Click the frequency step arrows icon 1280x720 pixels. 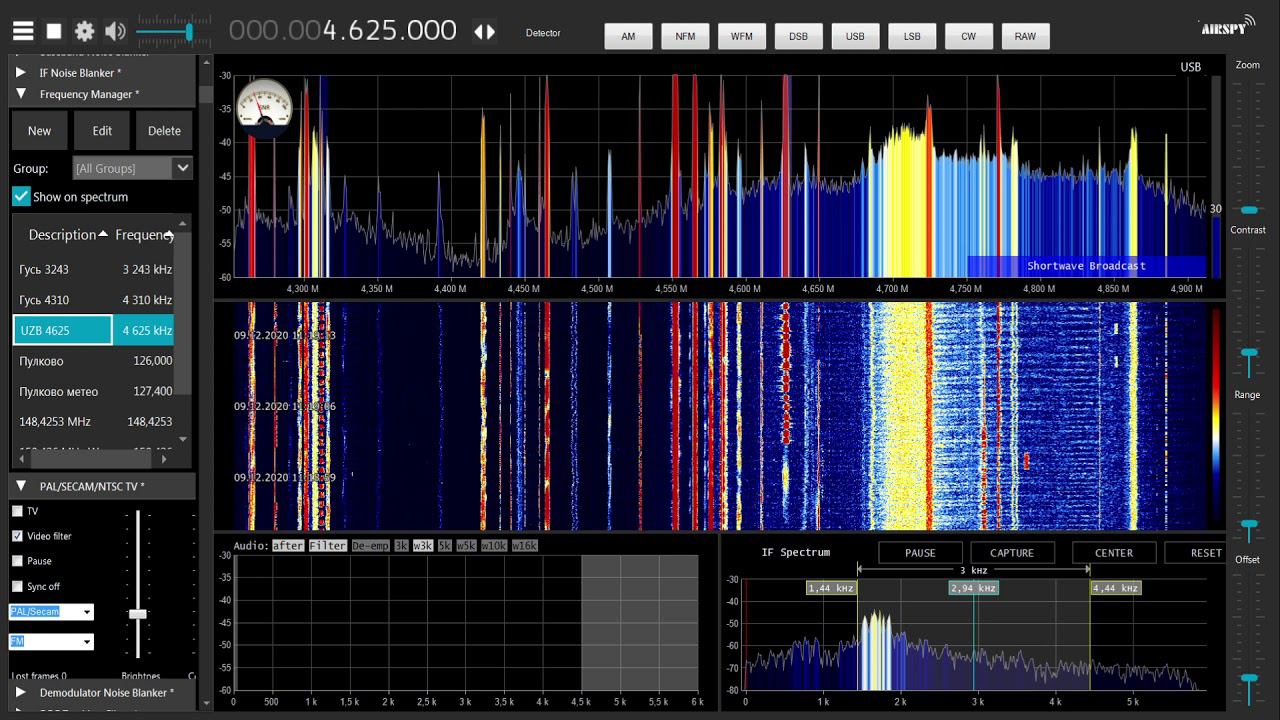click(484, 32)
